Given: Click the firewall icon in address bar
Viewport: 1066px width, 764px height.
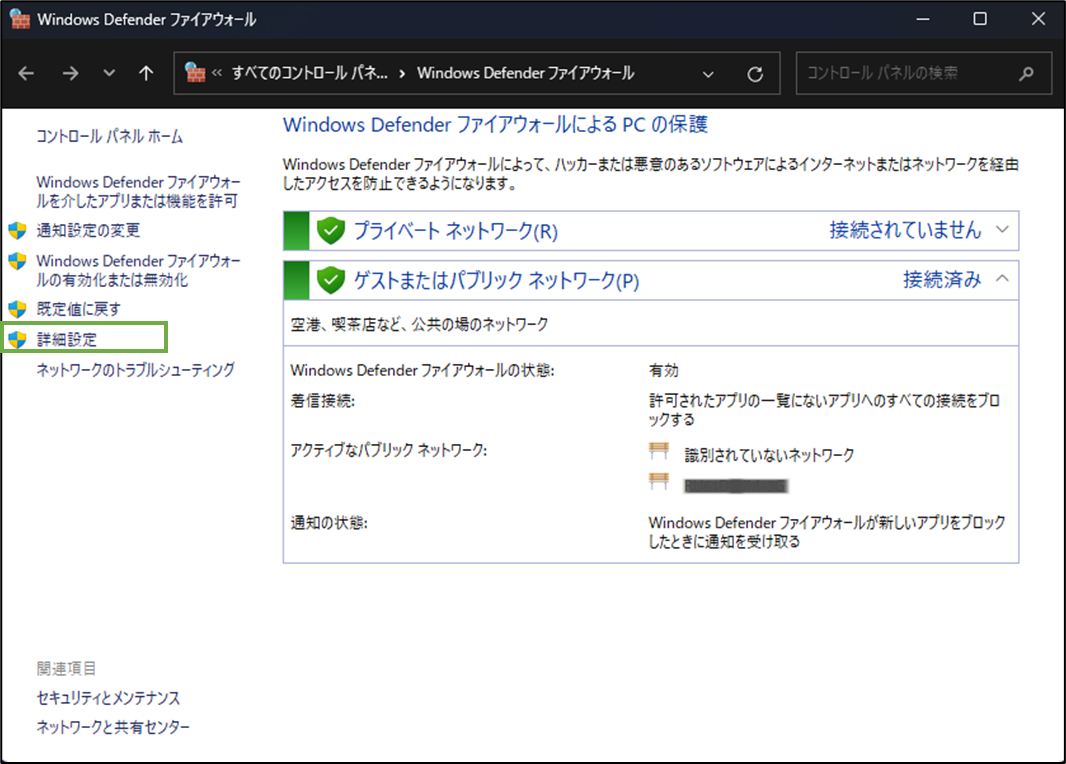Looking at the screenshot, I should 195,73.
